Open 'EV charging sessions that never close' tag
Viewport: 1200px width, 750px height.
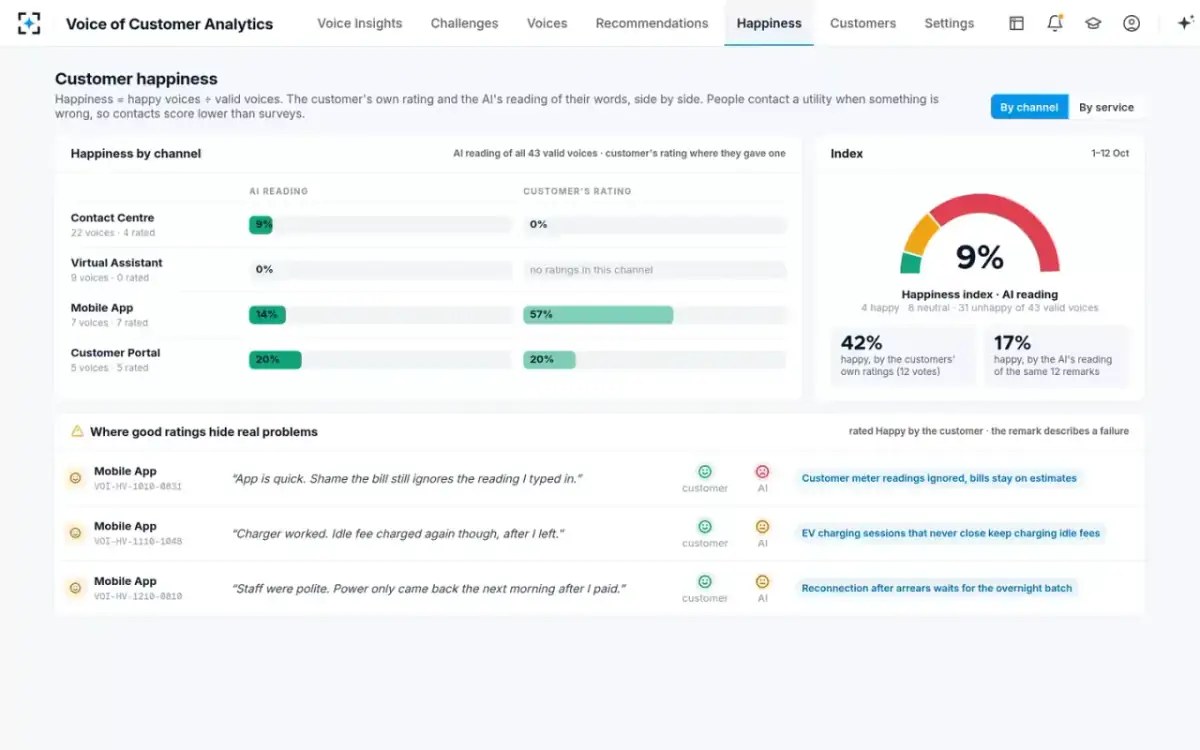tap(951, 533)
